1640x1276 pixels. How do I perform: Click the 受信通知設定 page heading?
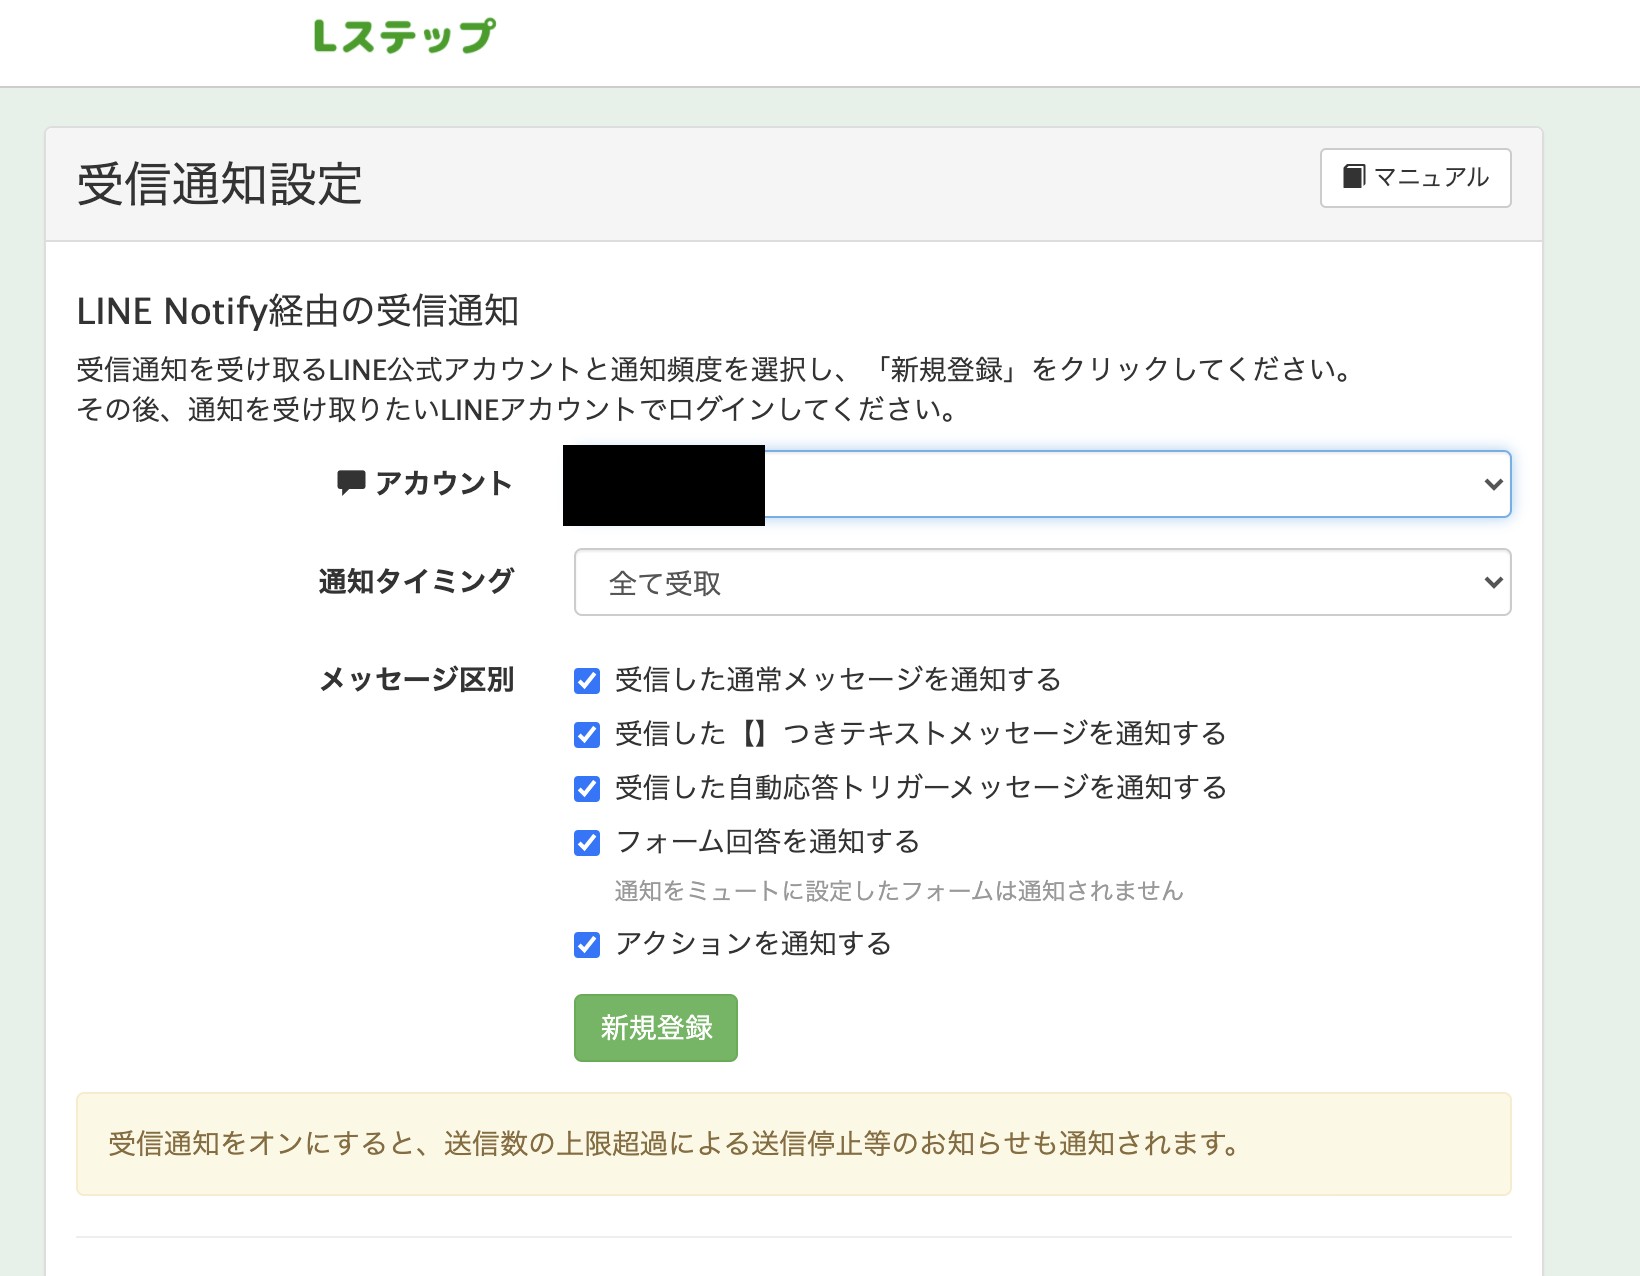(x=220, y=185)
